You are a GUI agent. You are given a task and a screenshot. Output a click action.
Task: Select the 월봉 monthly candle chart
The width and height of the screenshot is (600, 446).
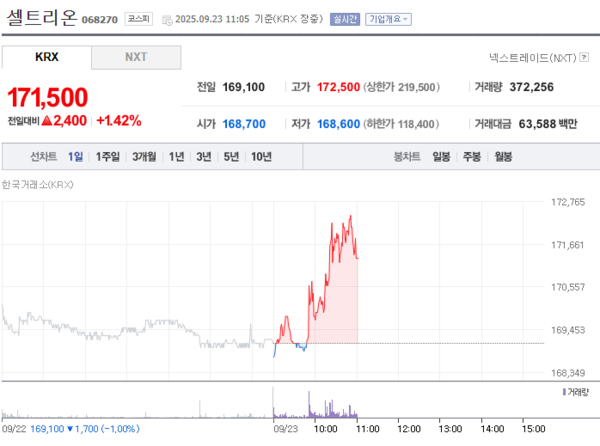coord(502,156)
